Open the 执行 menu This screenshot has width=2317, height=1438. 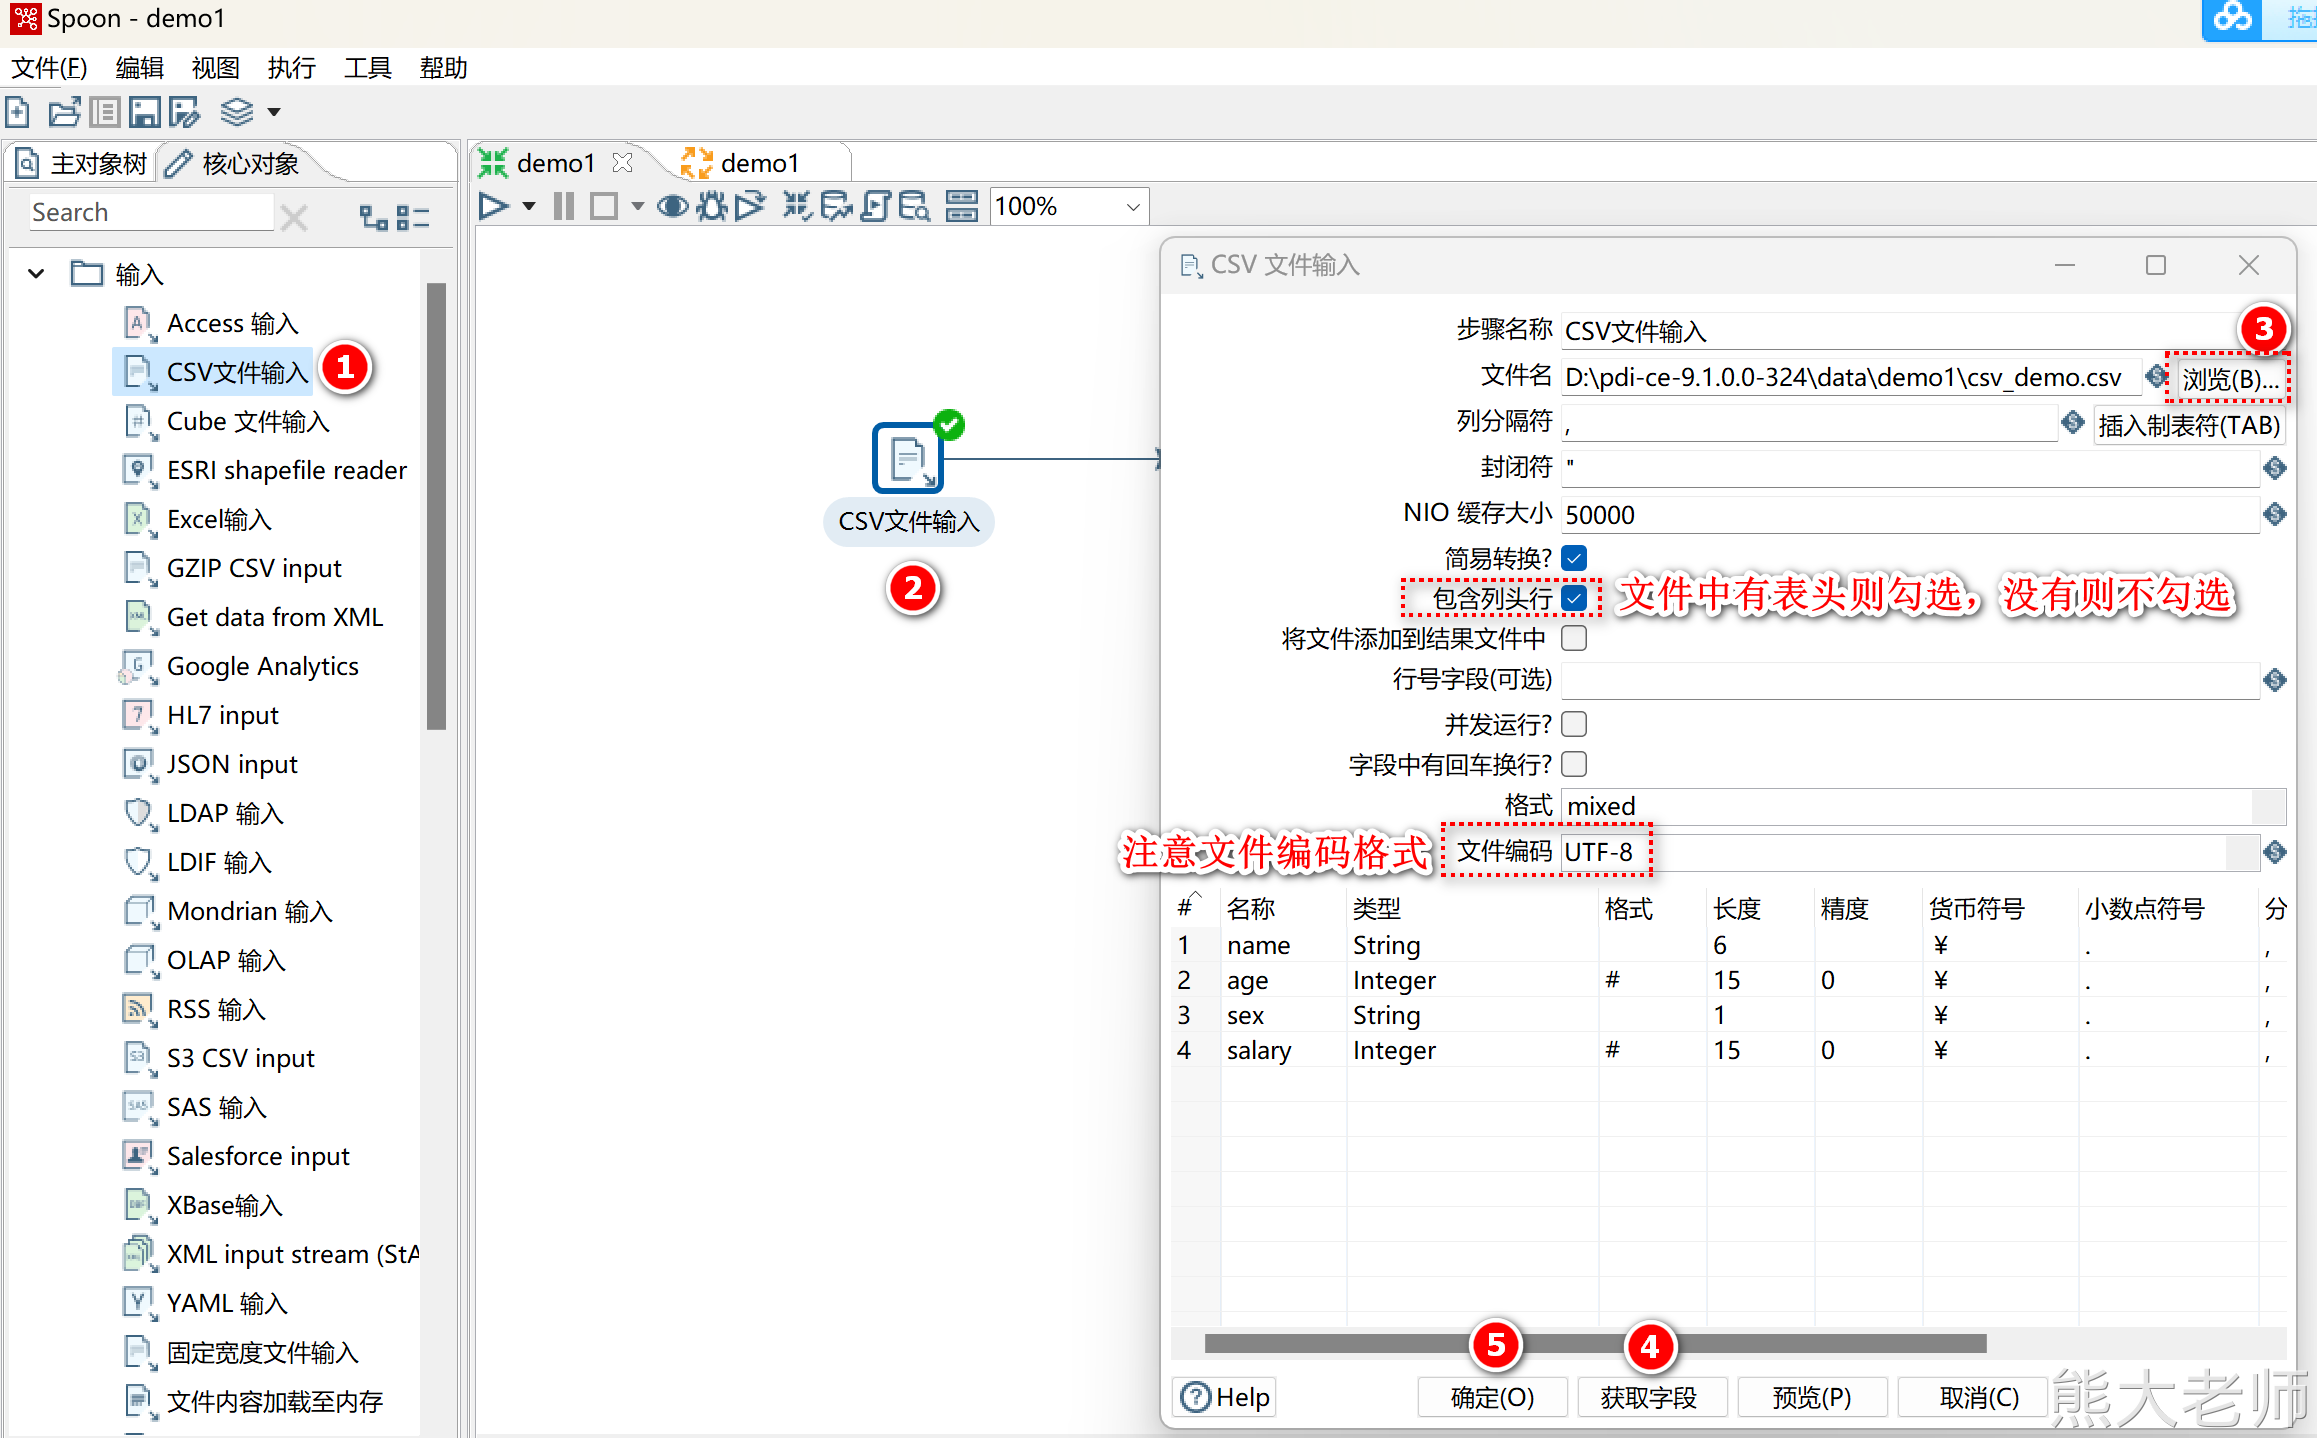coord(291,68)
